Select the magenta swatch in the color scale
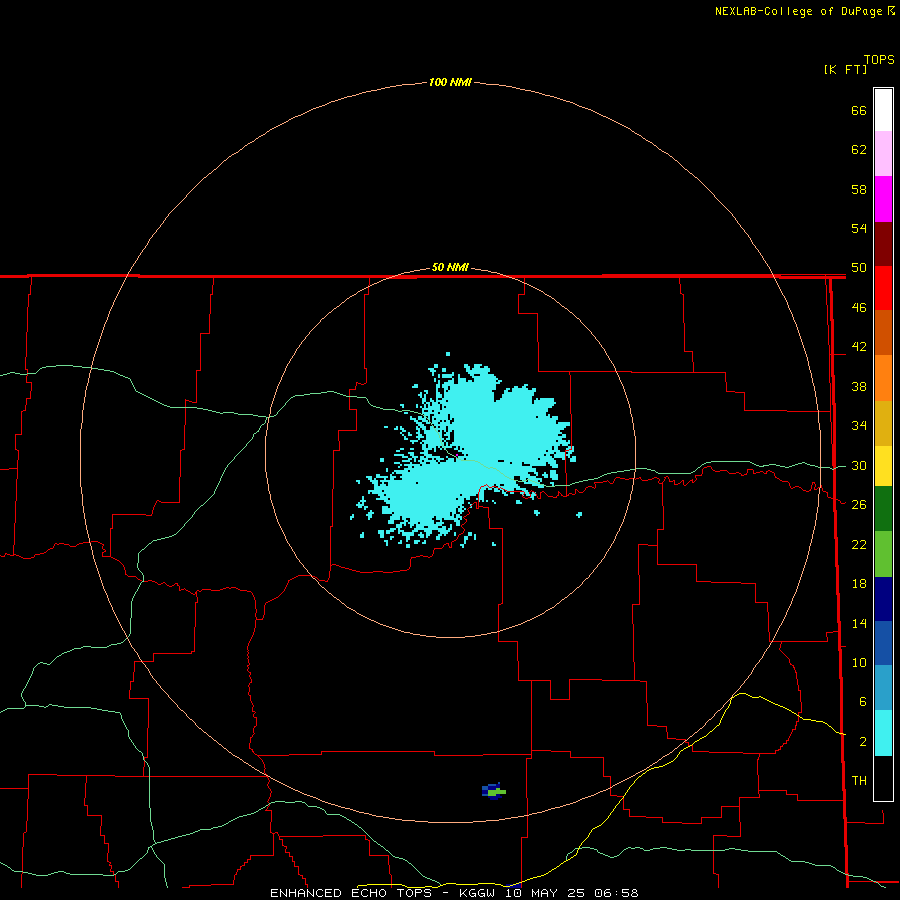The height and width of the screenshot is (900, 900). [883, 199]
